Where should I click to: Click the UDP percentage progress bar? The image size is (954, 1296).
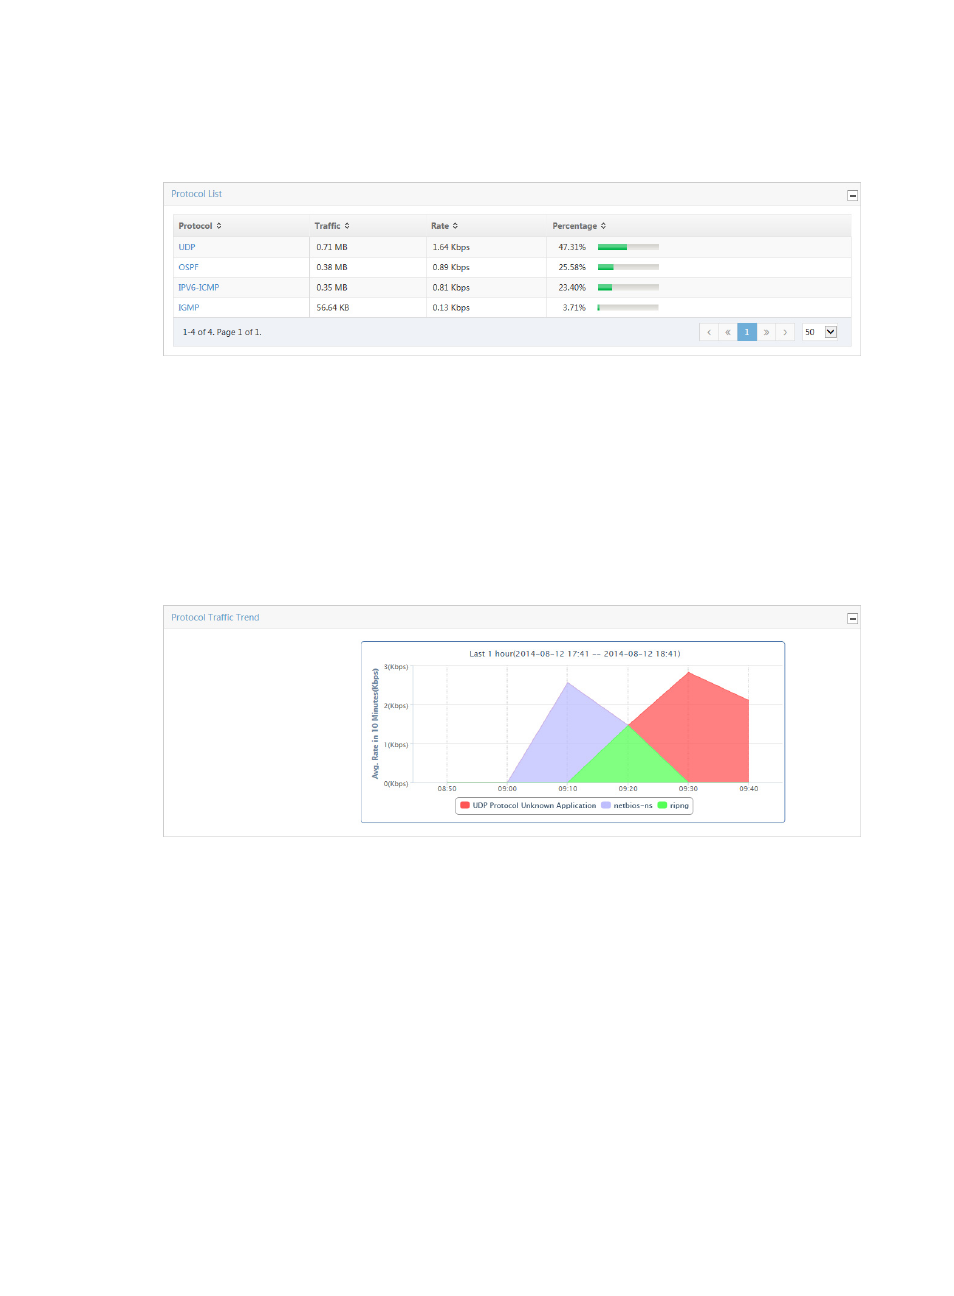point(628,247)
